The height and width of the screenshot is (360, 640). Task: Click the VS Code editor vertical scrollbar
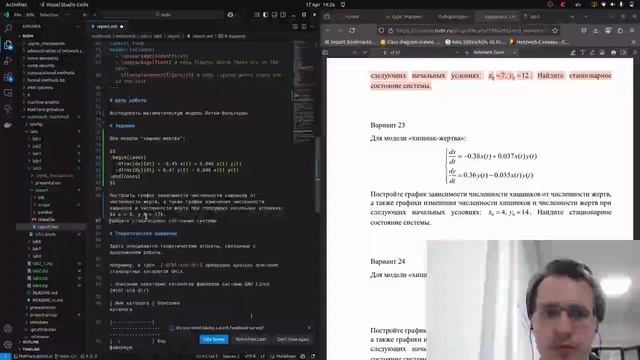click(317, 176)
